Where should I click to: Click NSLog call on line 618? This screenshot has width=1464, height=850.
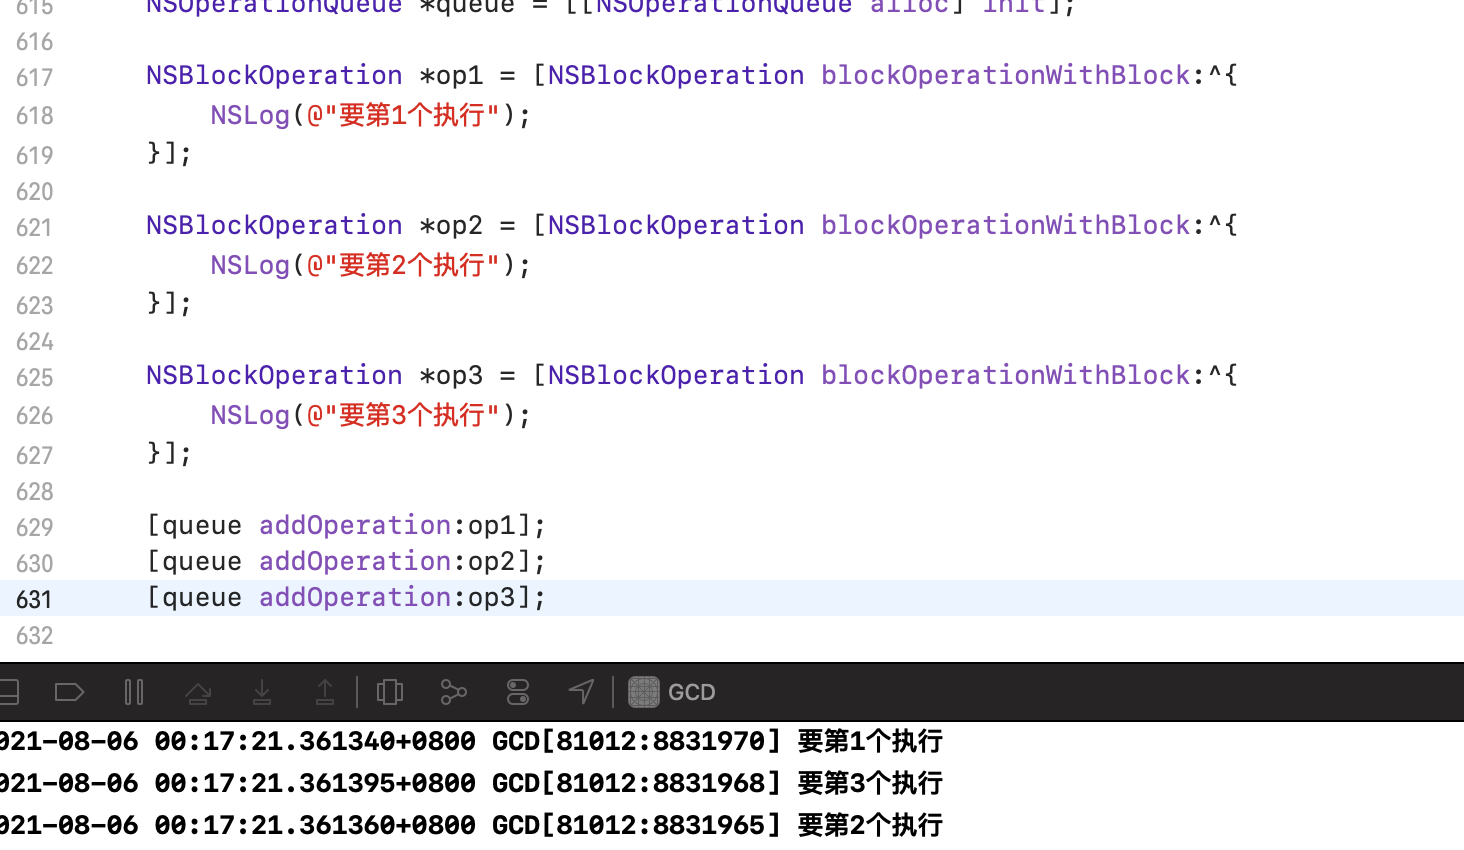[x=250, y=115]
